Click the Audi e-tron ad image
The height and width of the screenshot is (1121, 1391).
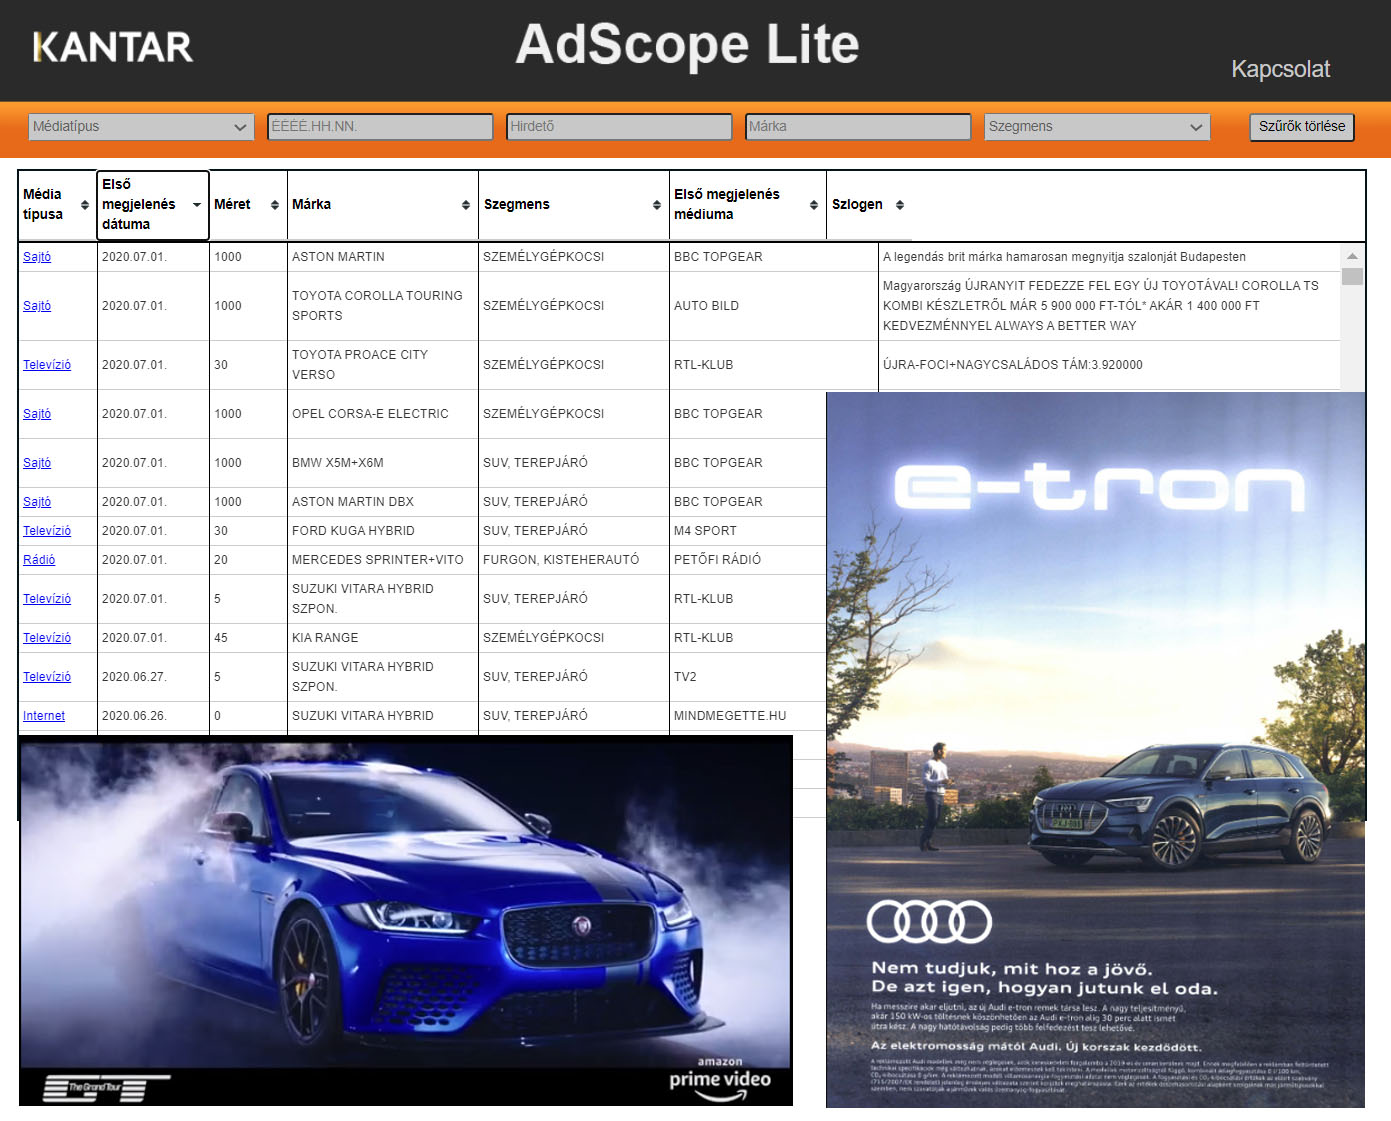click(1095, 750)
